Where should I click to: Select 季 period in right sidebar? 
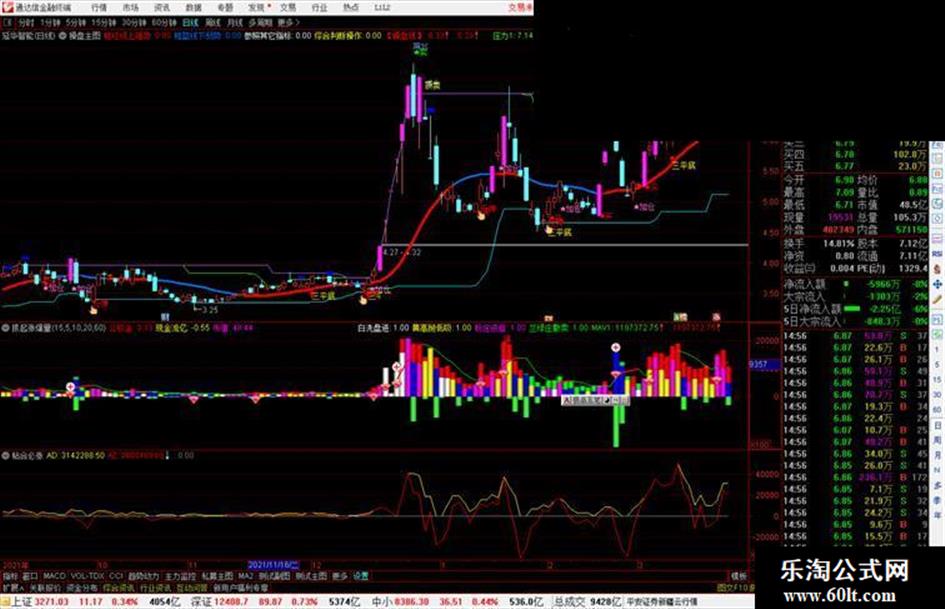pos(937,500)
